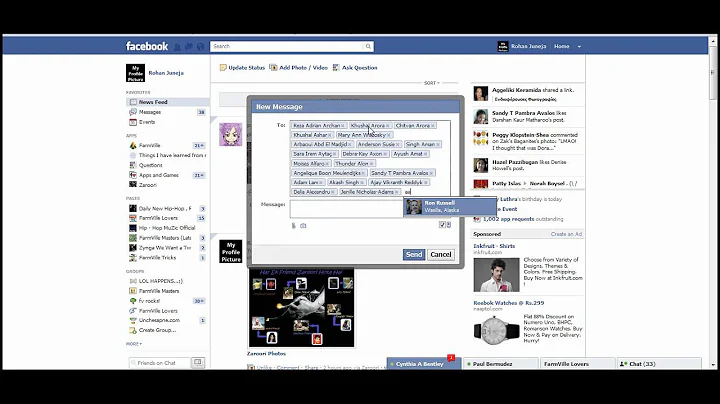The height and width of the screenshot is (404, 720).
Task: Click My Profile Picture in the sidebar
Action: (x=135, y=73)
